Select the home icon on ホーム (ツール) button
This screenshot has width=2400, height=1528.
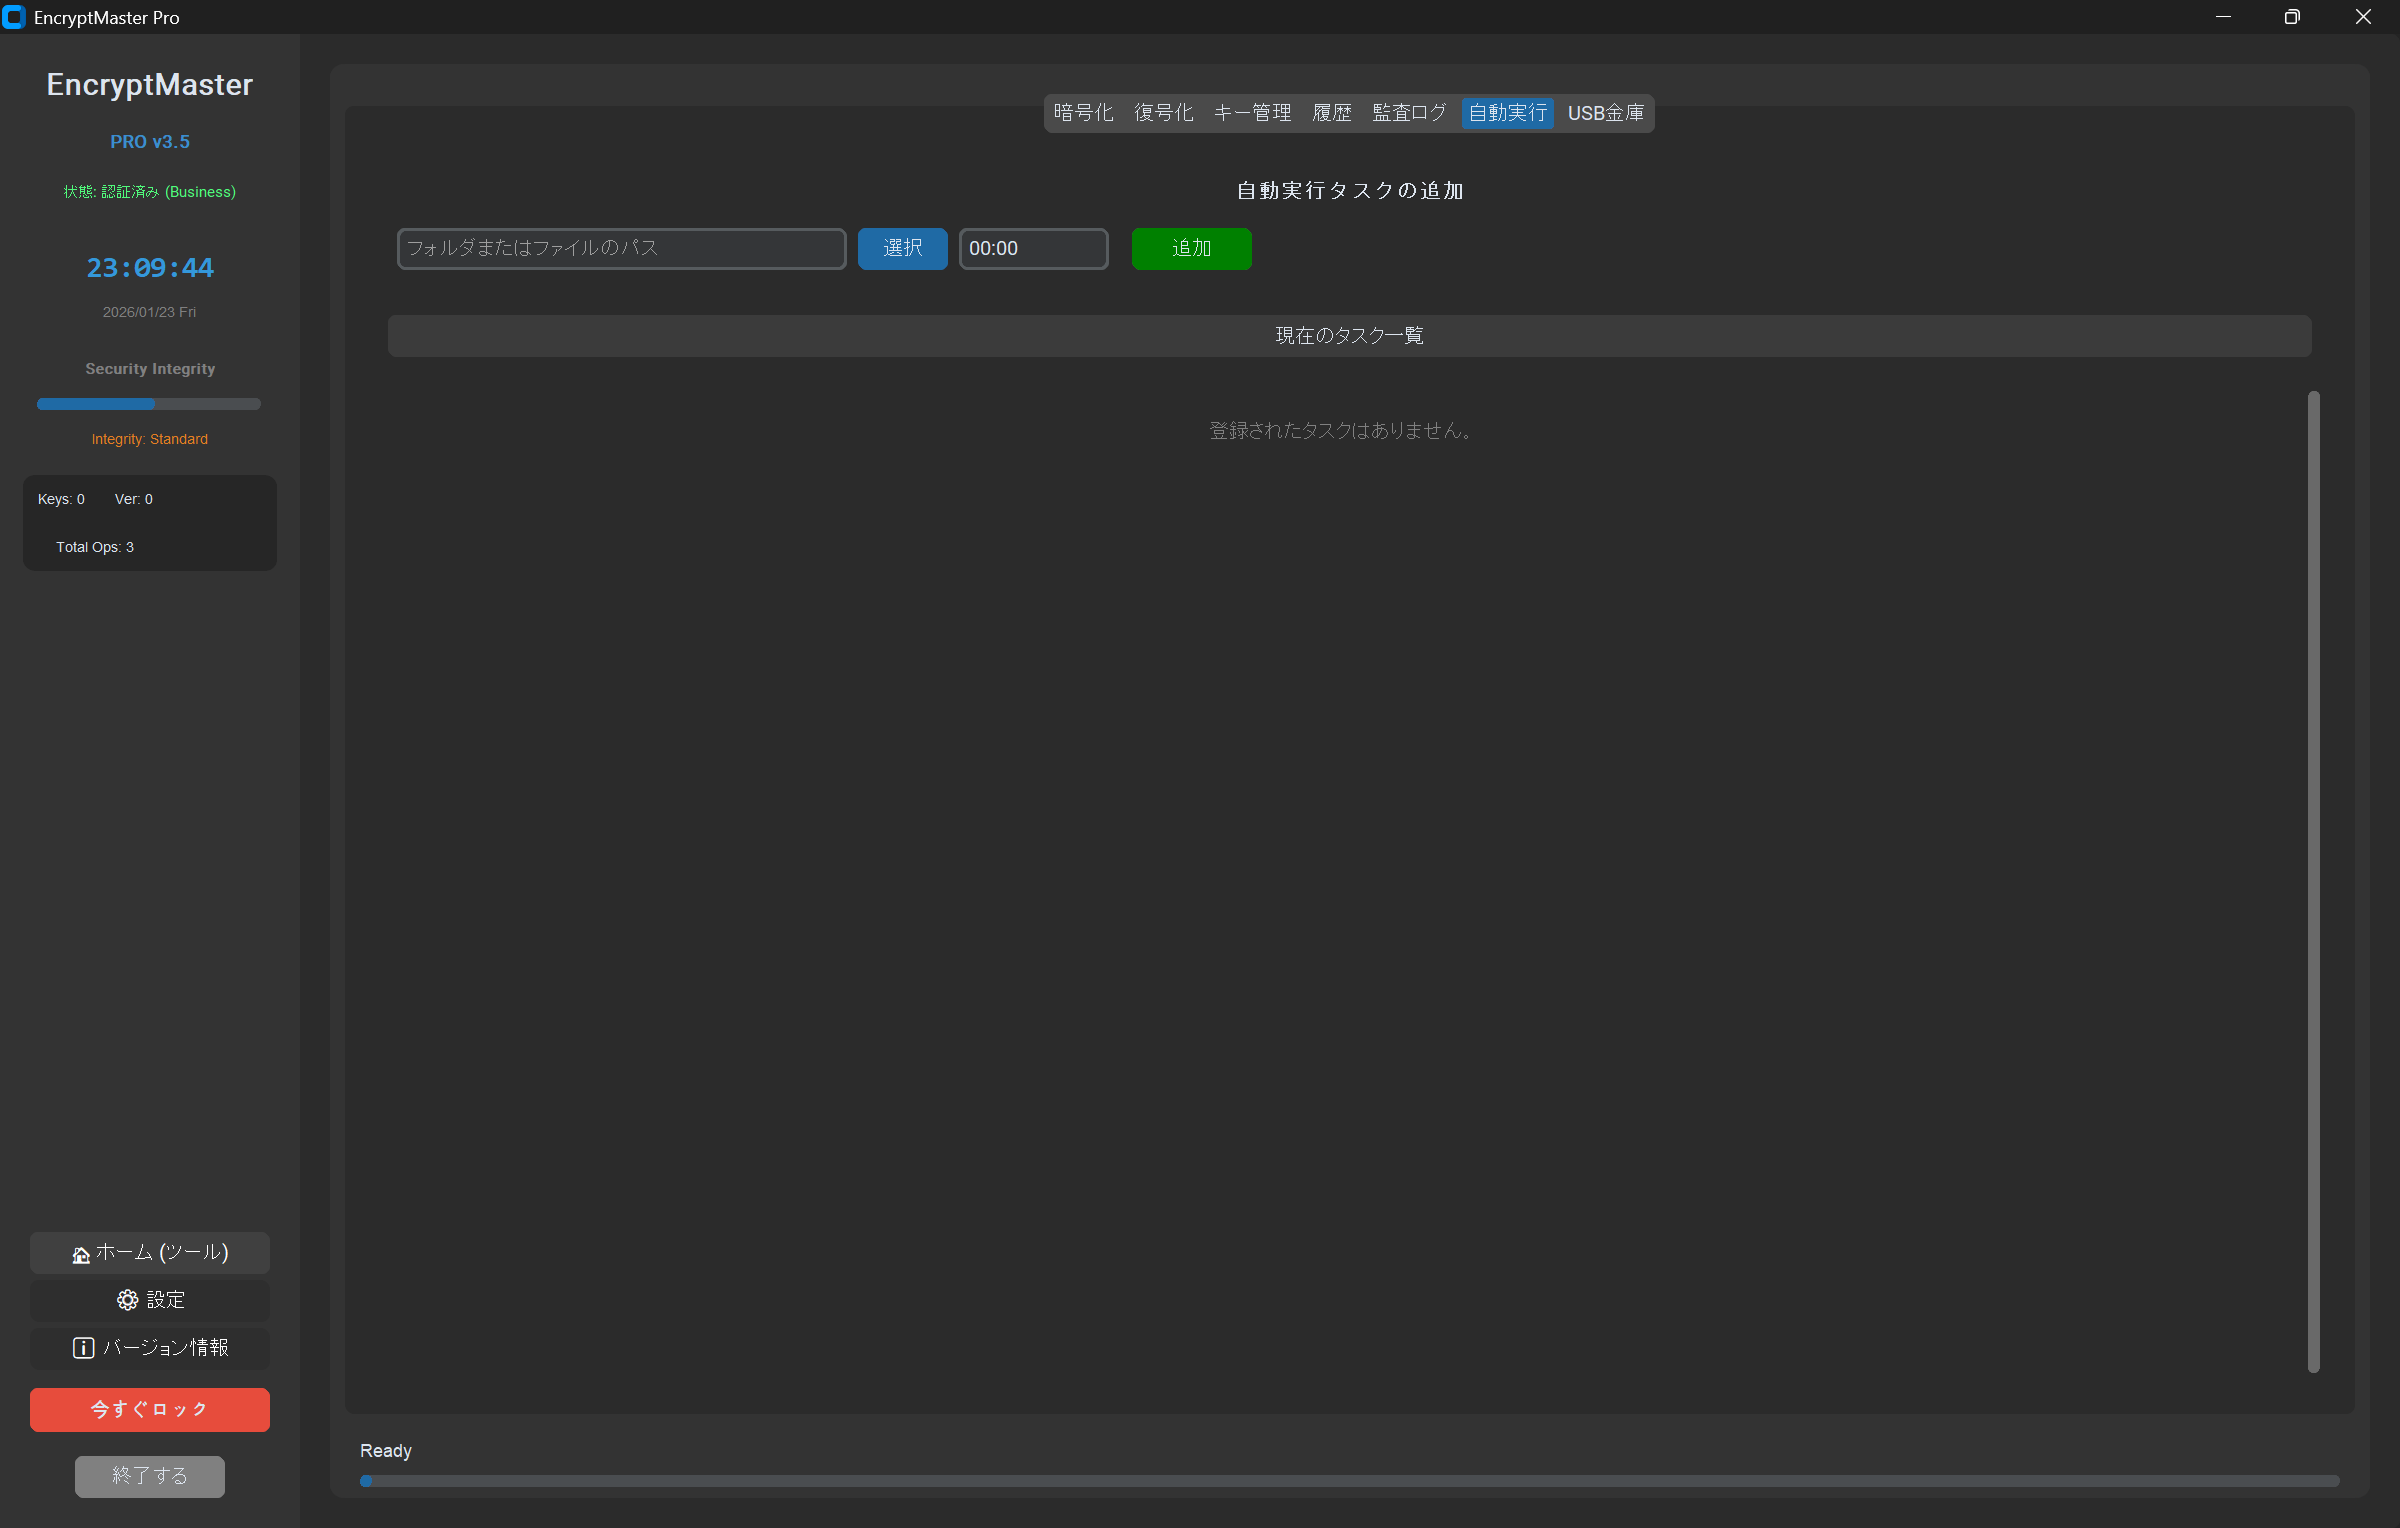click(81, 1252)
